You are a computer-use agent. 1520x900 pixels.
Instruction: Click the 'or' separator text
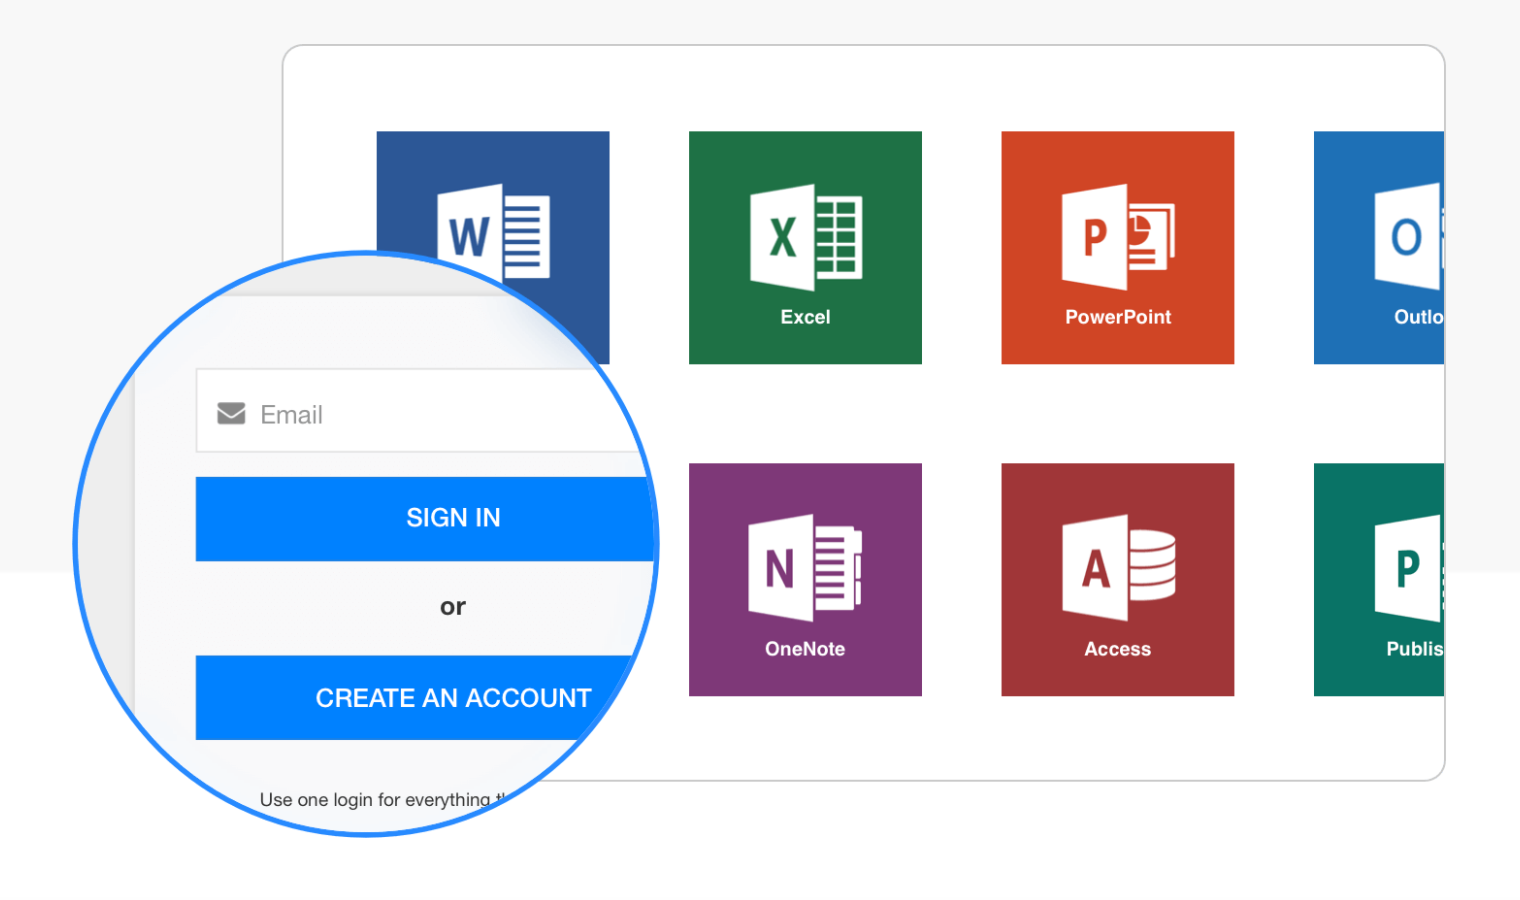pos(453,607)
